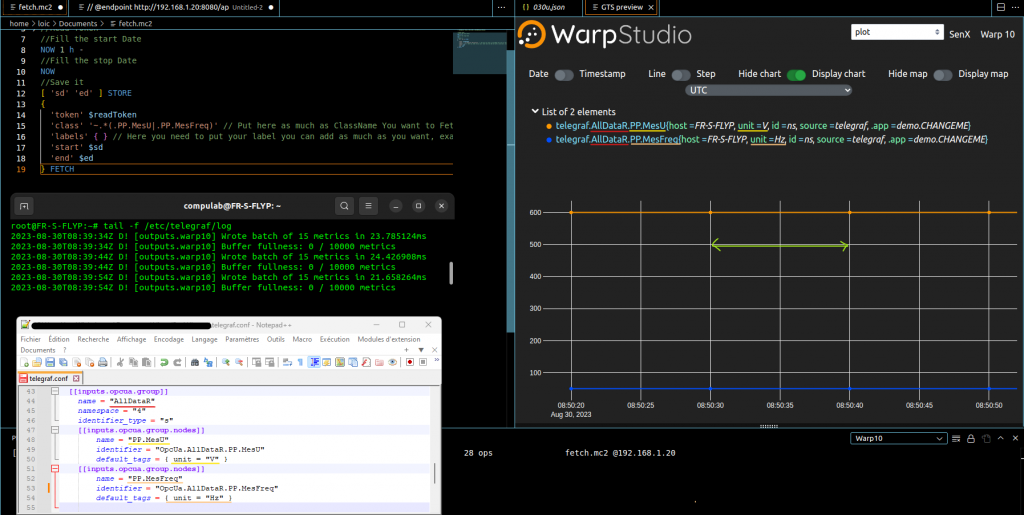Open the plot type dropdown in WarpStudio
Screen dimensions: 1024x515
pos(897,32)
